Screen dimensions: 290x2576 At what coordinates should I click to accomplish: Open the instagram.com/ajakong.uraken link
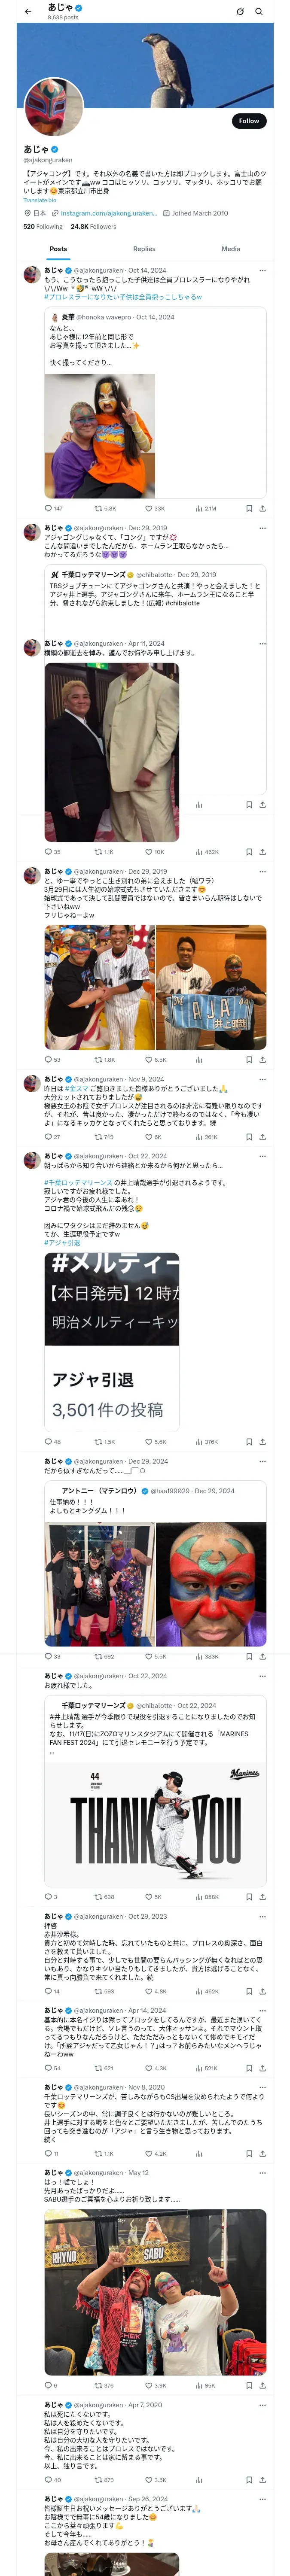pyautogui.click(x=108, y=213)
